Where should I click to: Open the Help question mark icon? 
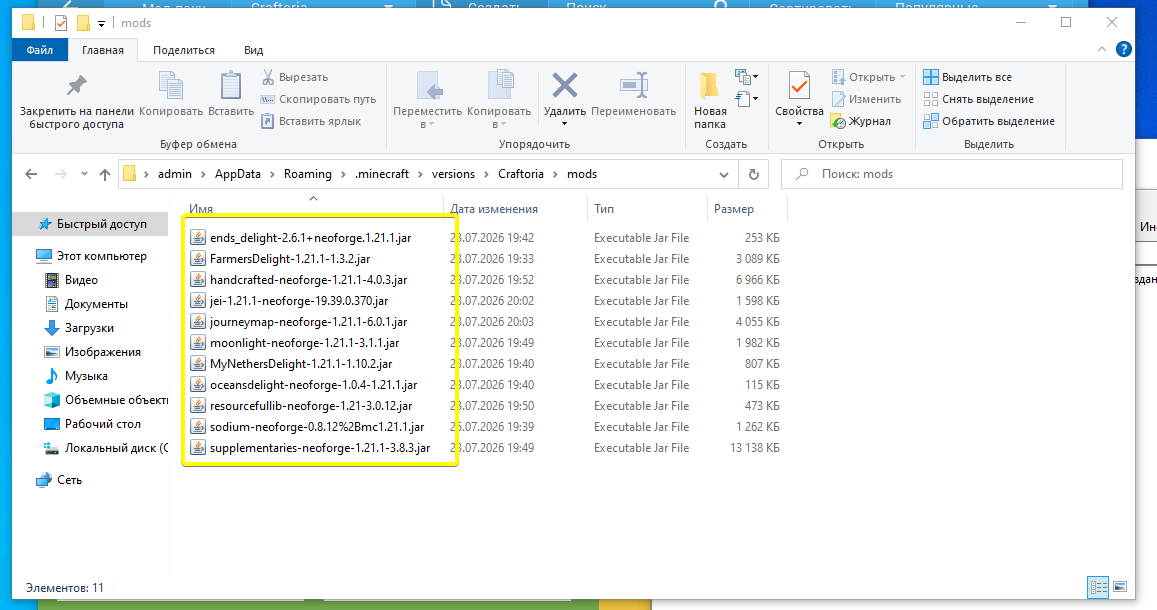tap(1124, 49)
